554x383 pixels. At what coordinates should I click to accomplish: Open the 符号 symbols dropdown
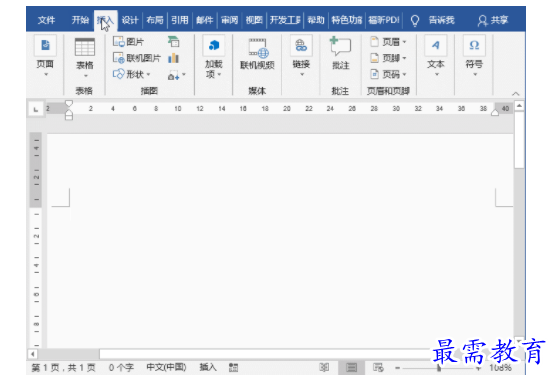click(474, 57)
